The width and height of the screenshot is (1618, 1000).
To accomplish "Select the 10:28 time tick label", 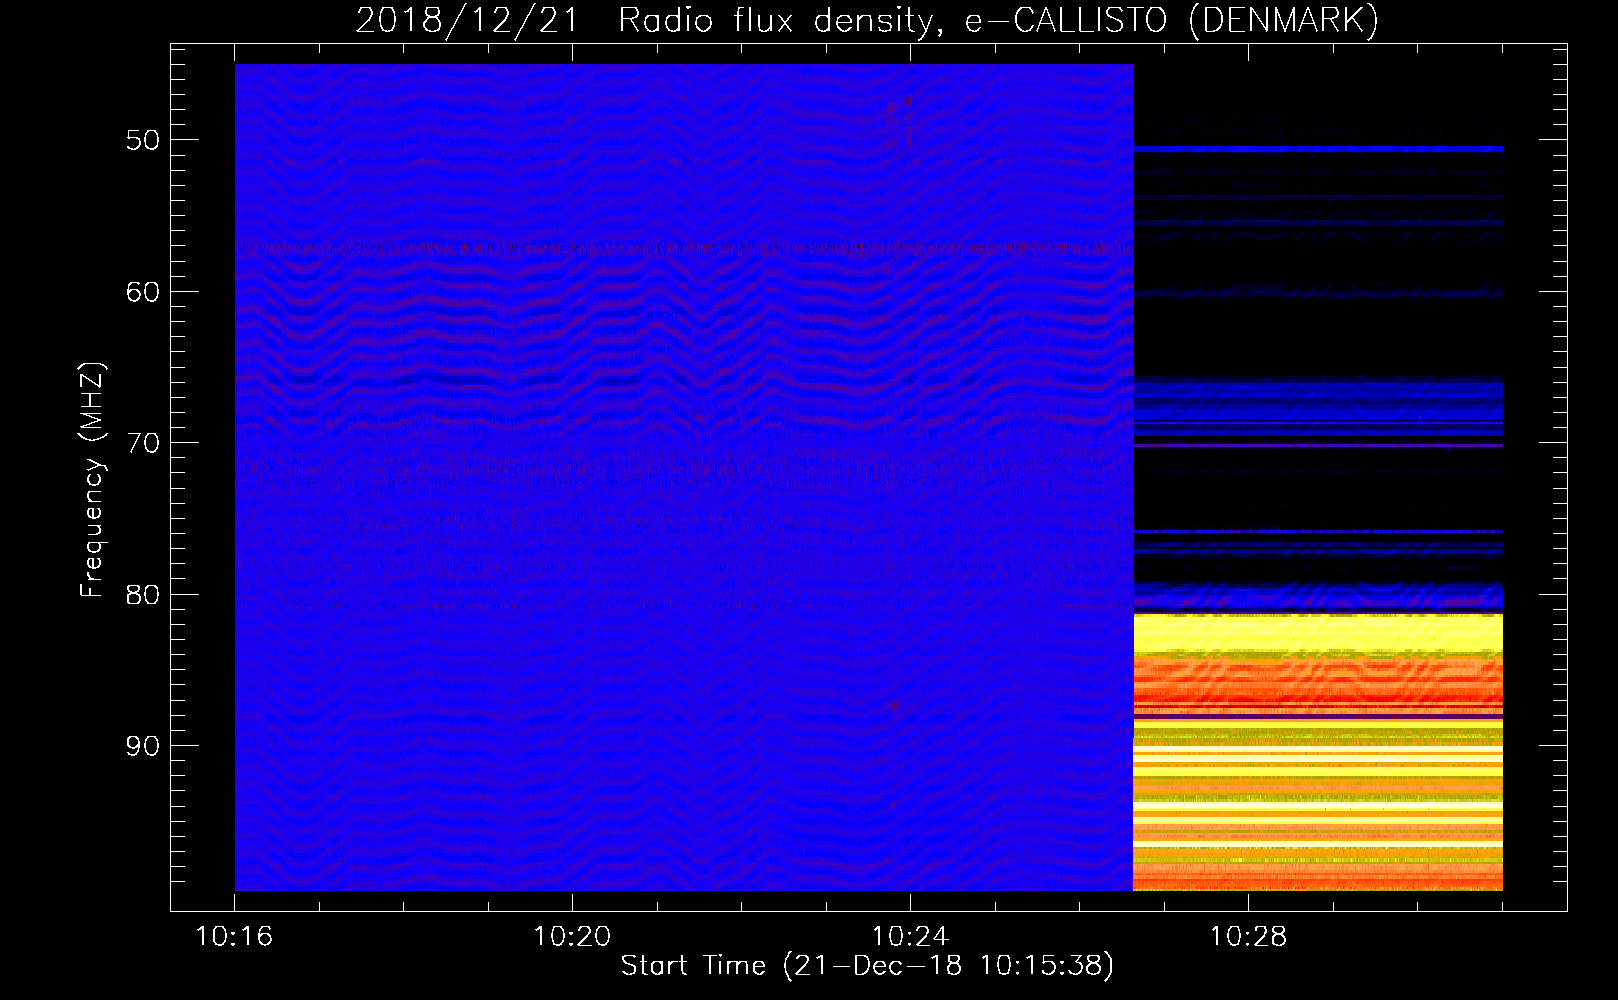I will [x=1248, y=937].
